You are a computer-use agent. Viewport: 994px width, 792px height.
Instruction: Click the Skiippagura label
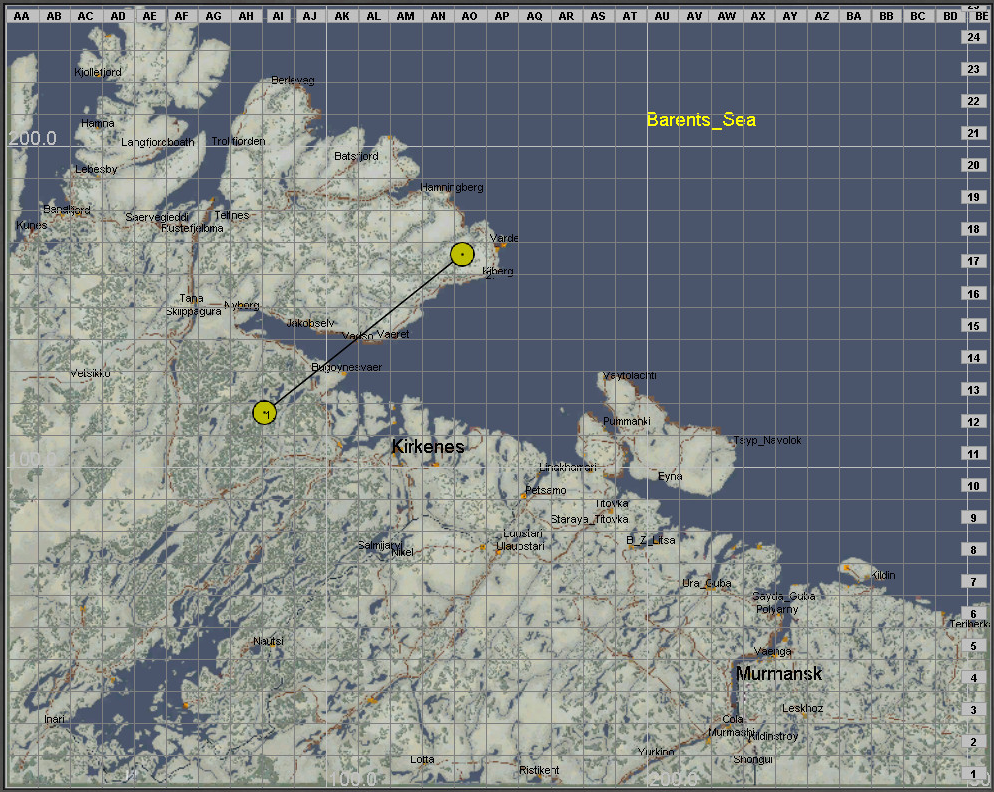pos(194,311)
